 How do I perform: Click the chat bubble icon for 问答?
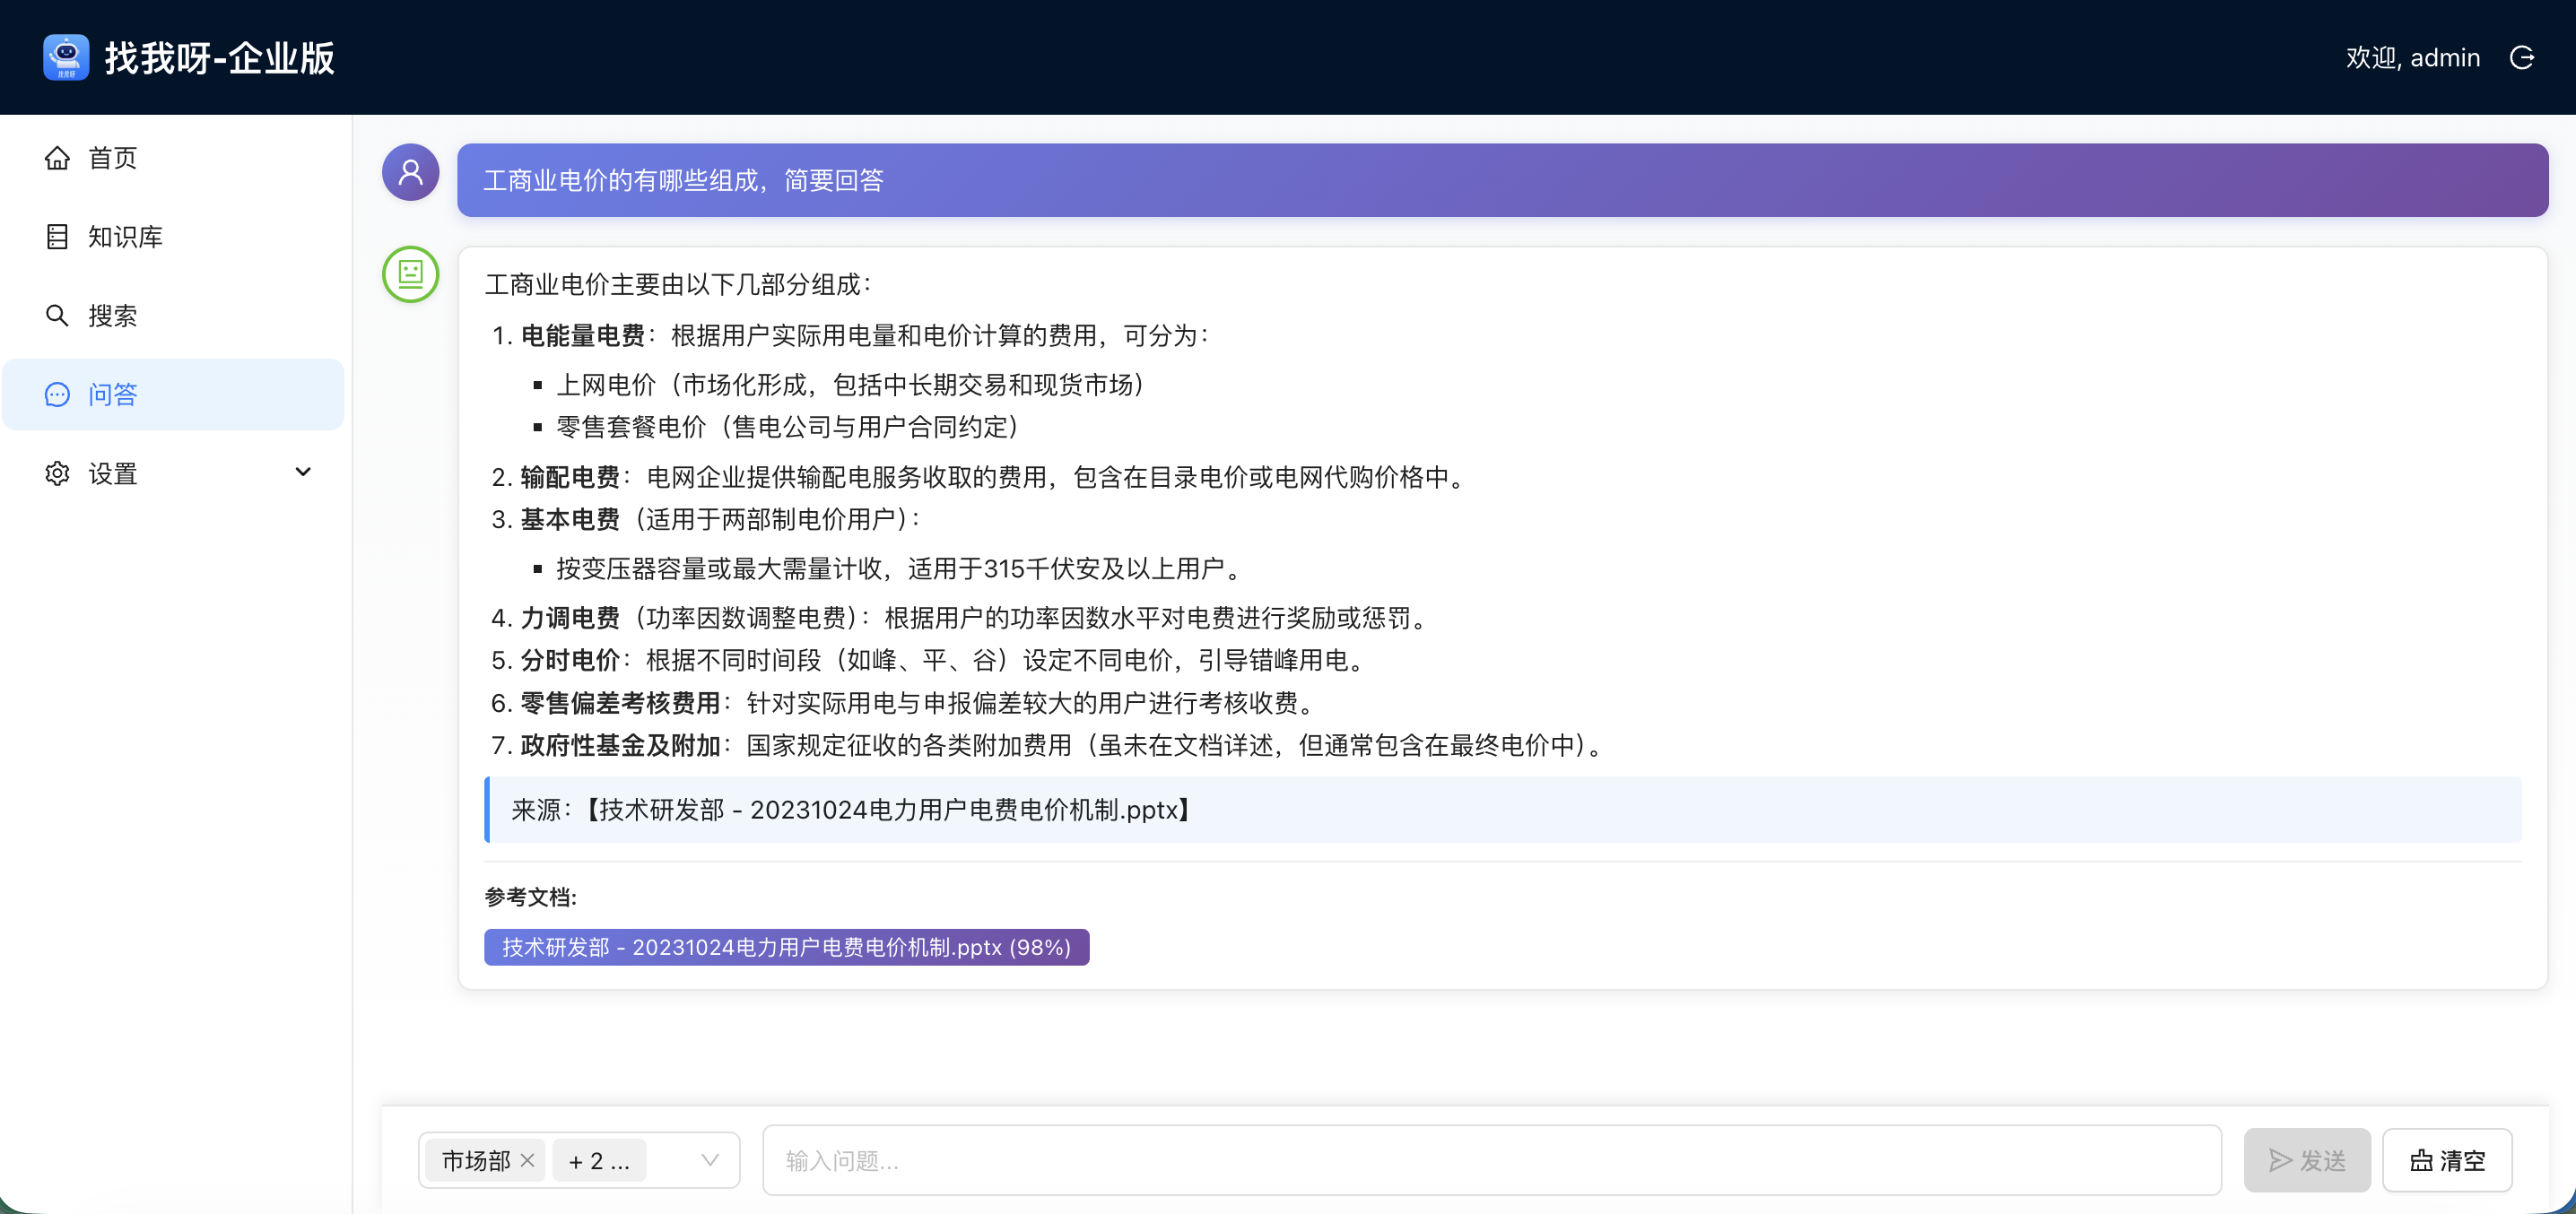(57, 395)
